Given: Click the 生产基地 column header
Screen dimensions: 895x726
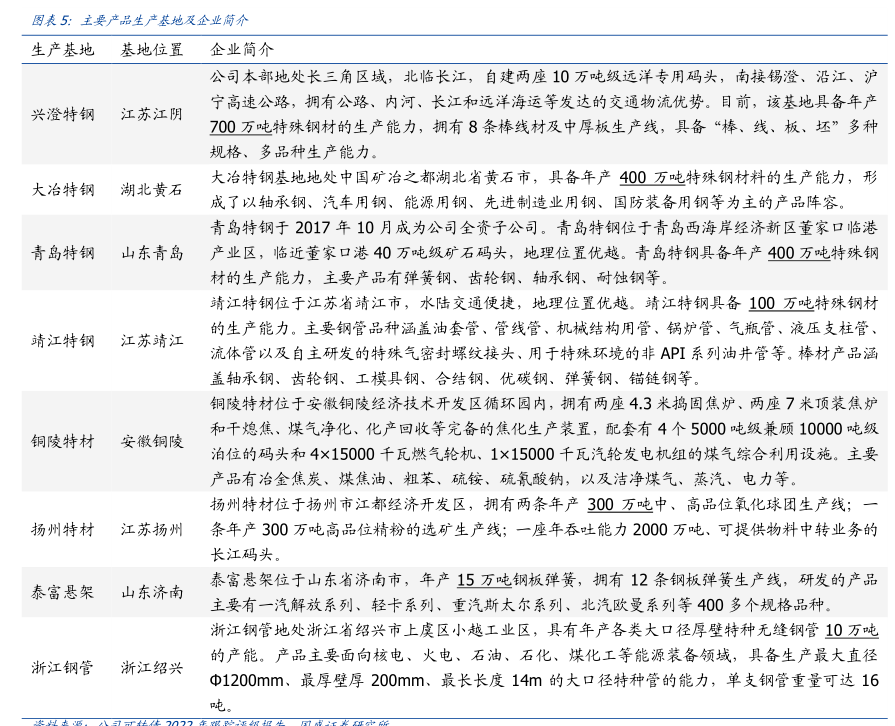Looking at the screenshot, I should [63, 49].
